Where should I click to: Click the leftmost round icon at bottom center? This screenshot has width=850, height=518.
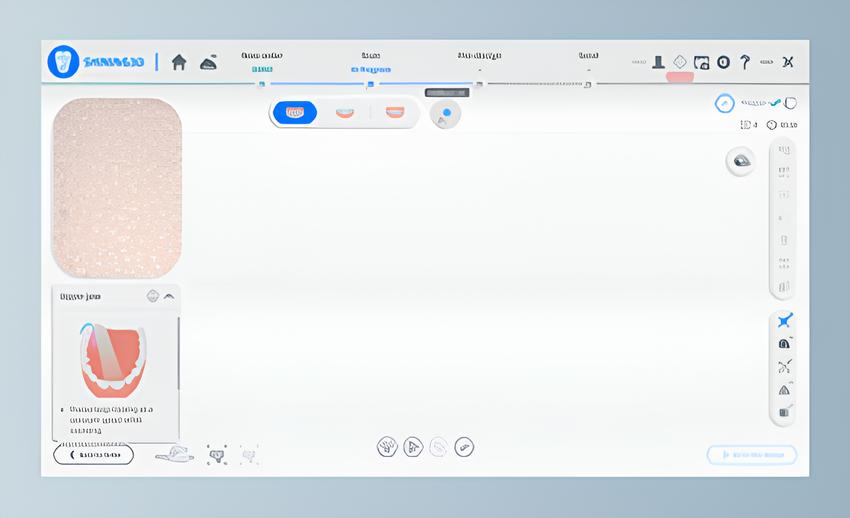tap(387, 447)
